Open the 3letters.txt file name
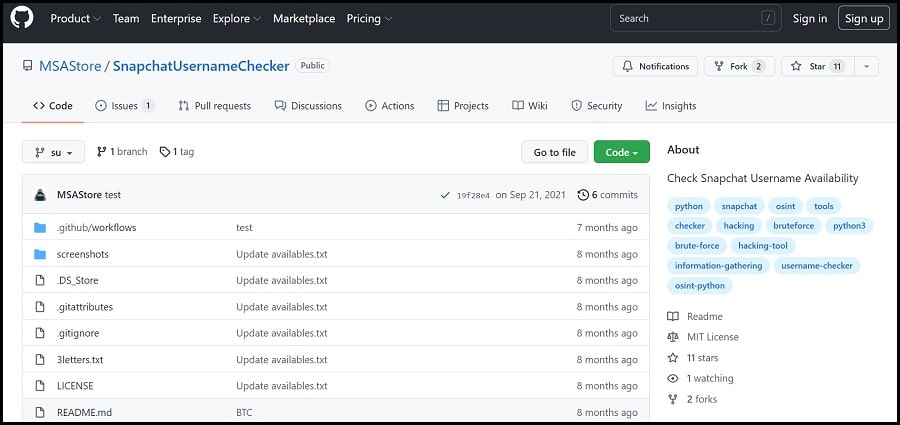900x425 pixels. point(80,360)
